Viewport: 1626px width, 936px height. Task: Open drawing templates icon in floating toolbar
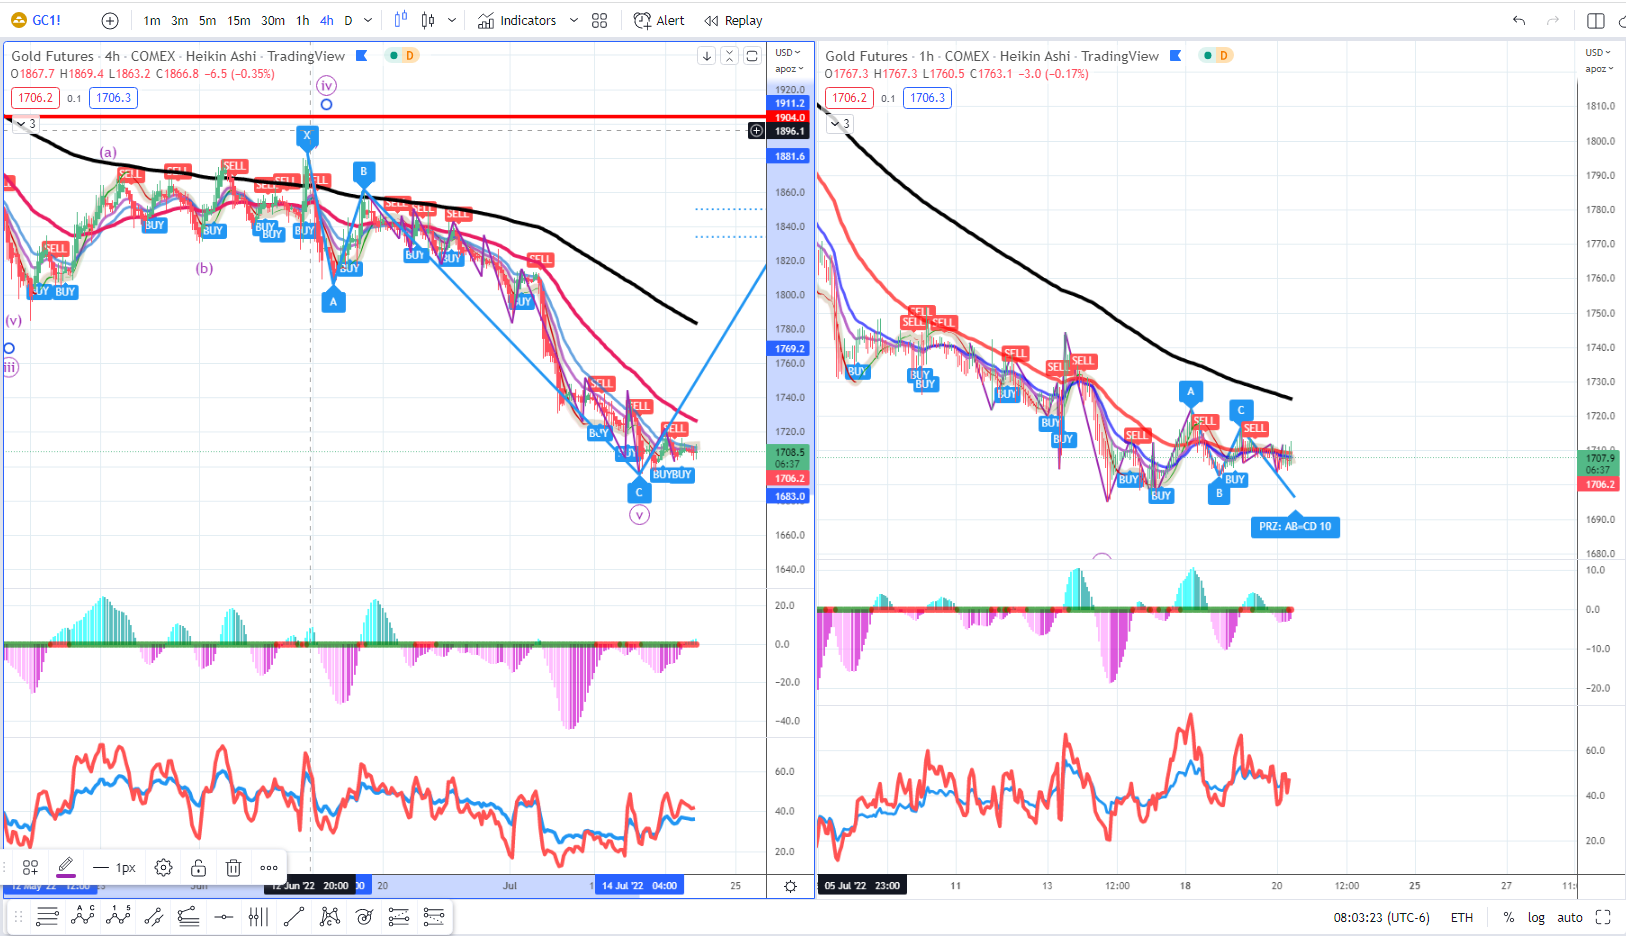point(30,868)
